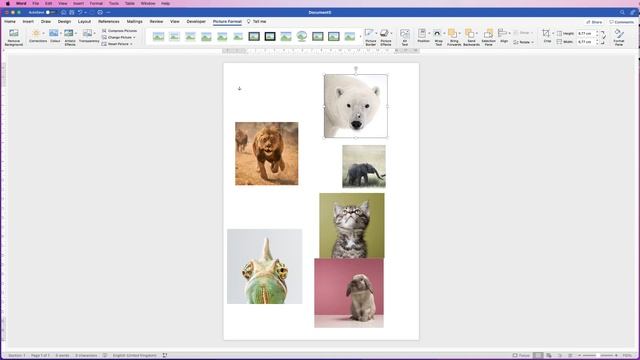Open the Tools menu in menu bar
This screenshot has width=640, height=360.
coord(114,3)
